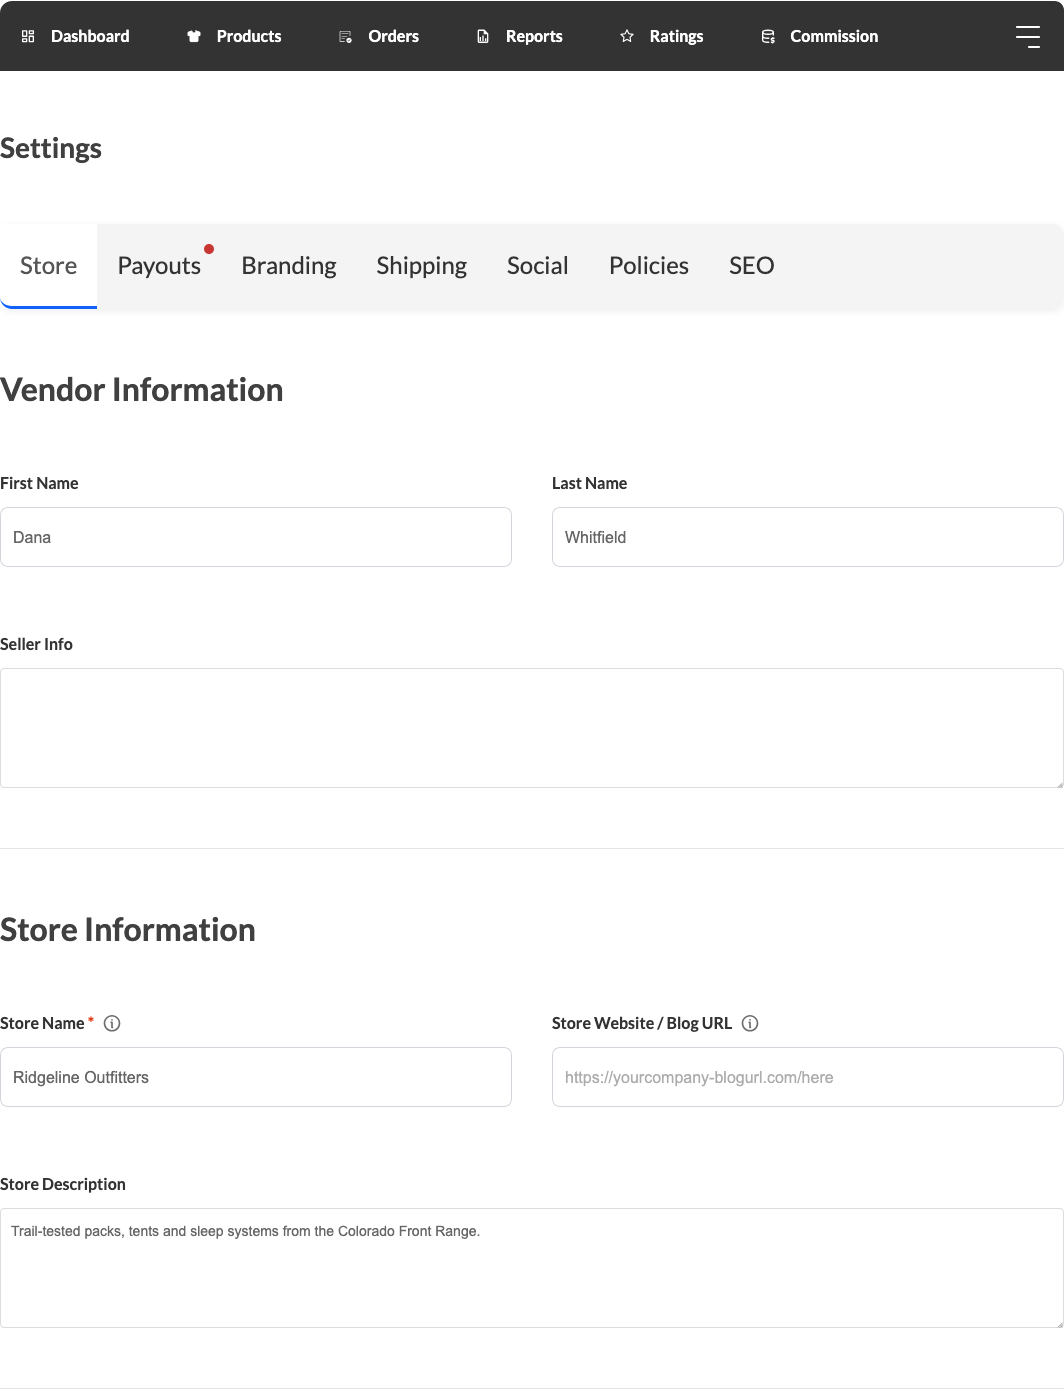Click the Store Description label
Image resolution: width=1064 pixels, height=1400 pixels.
63,1184
